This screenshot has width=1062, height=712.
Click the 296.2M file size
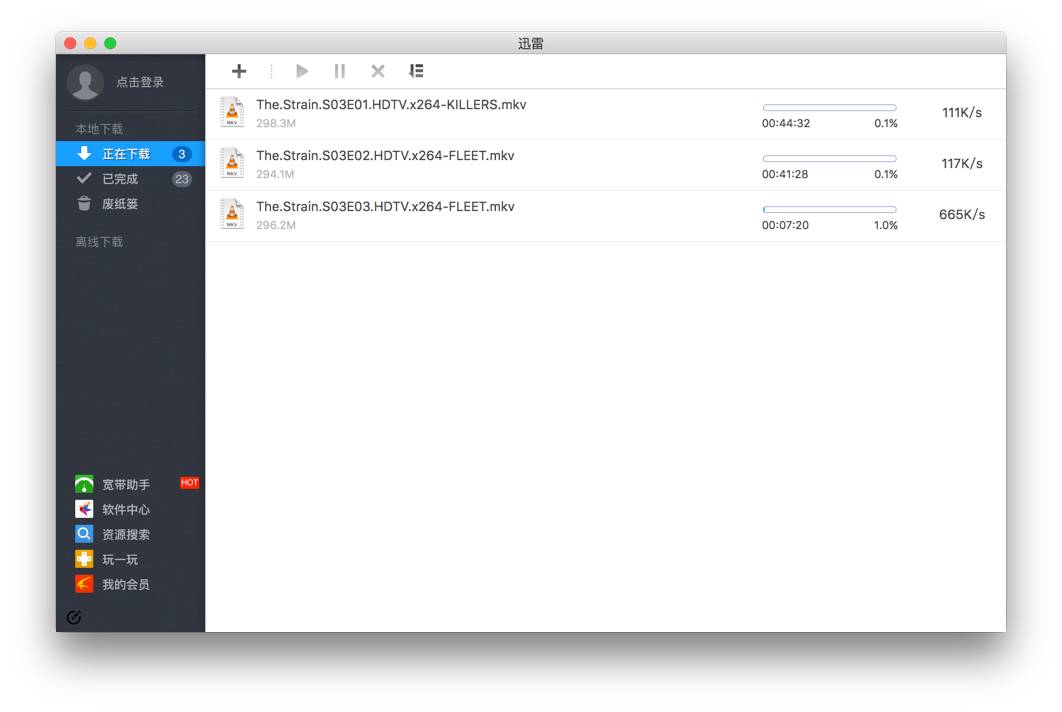pyautogui.click(x=276, y=225)
